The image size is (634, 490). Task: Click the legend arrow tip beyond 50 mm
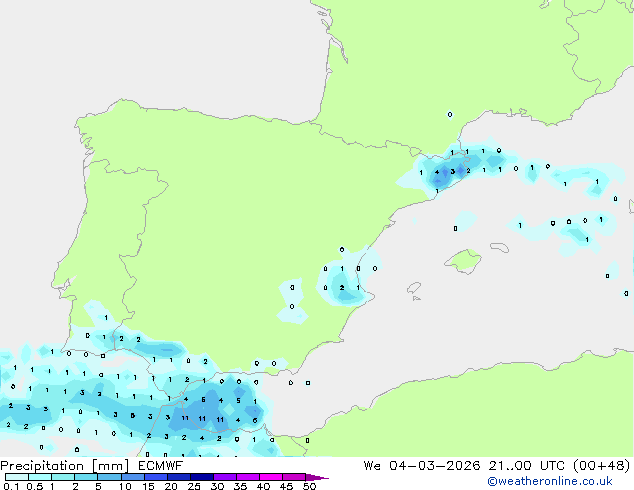[x=317, y=477]
